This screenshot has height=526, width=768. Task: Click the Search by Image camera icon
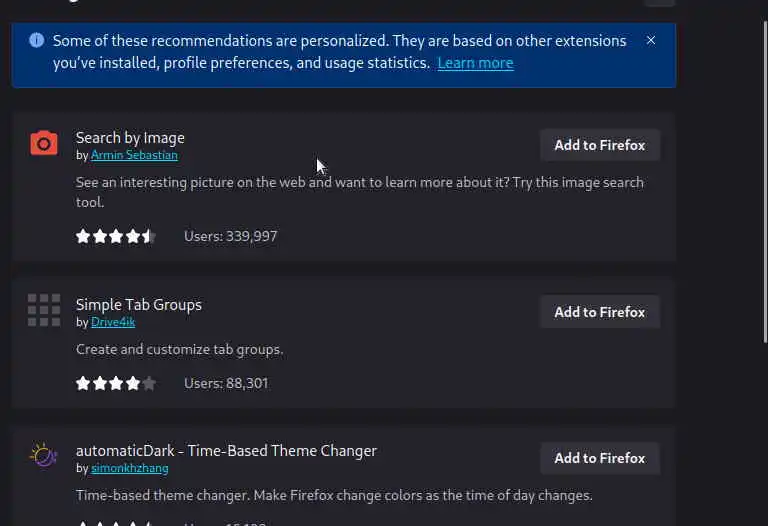pos(44,143)
